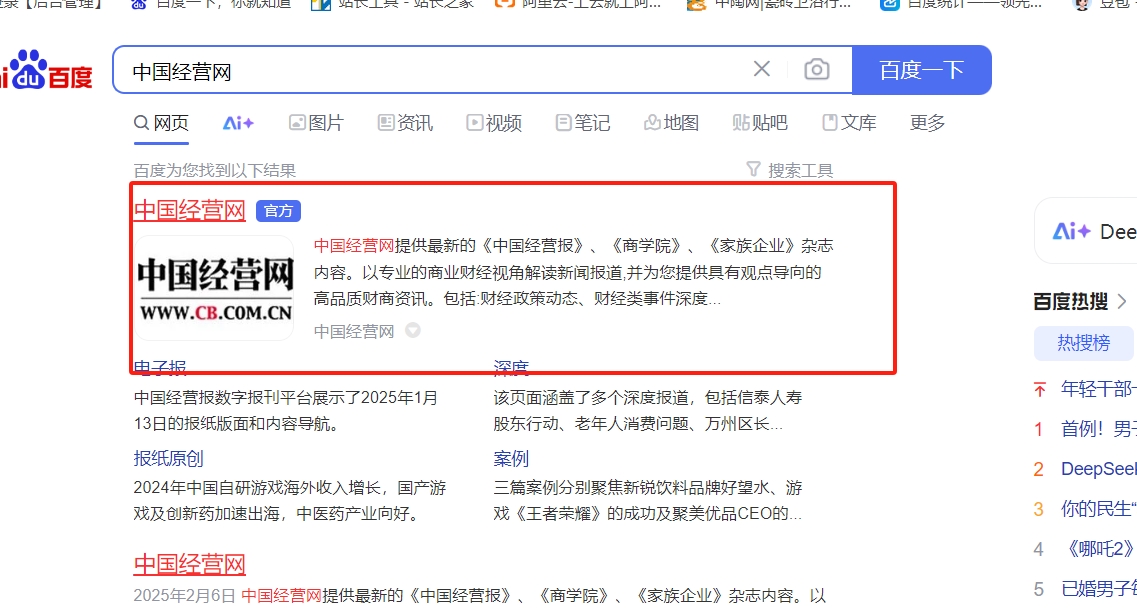Open the 电子报 sublink
This screenshot has width=1137, height=614.
[x=160, y=368]
